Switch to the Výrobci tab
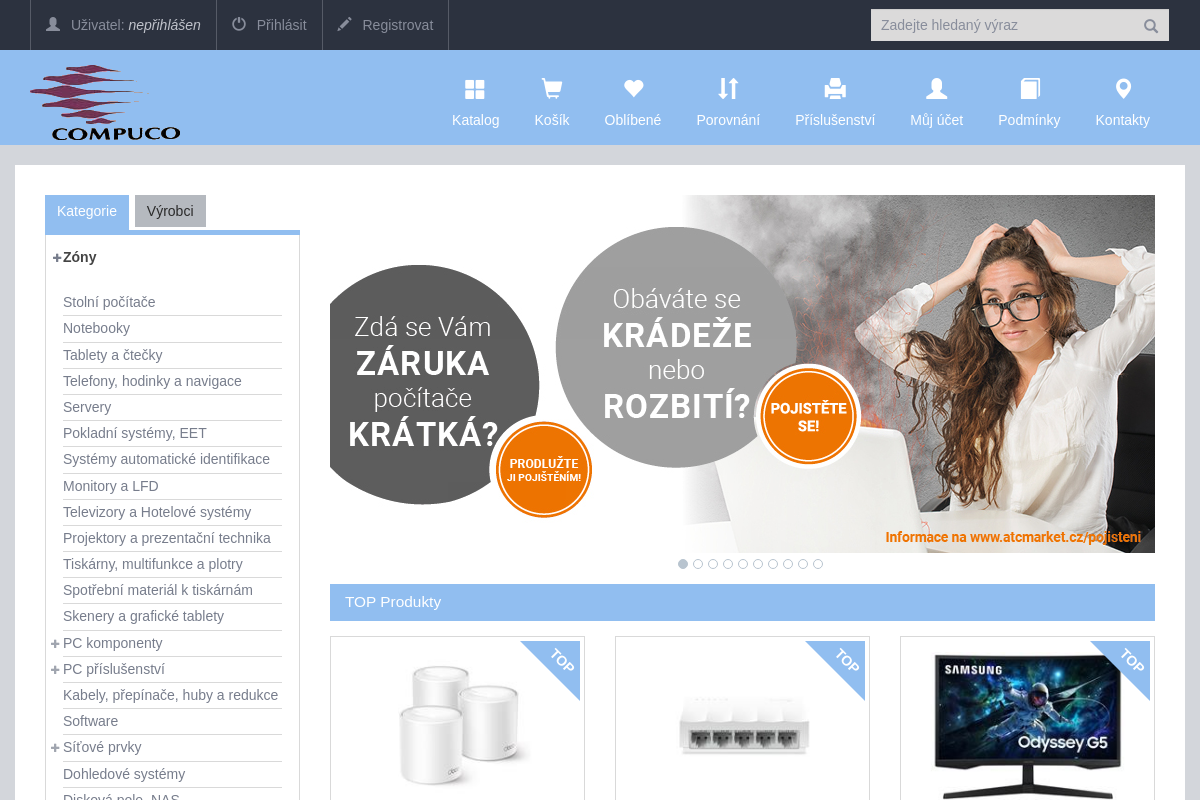 pos(170,211)
